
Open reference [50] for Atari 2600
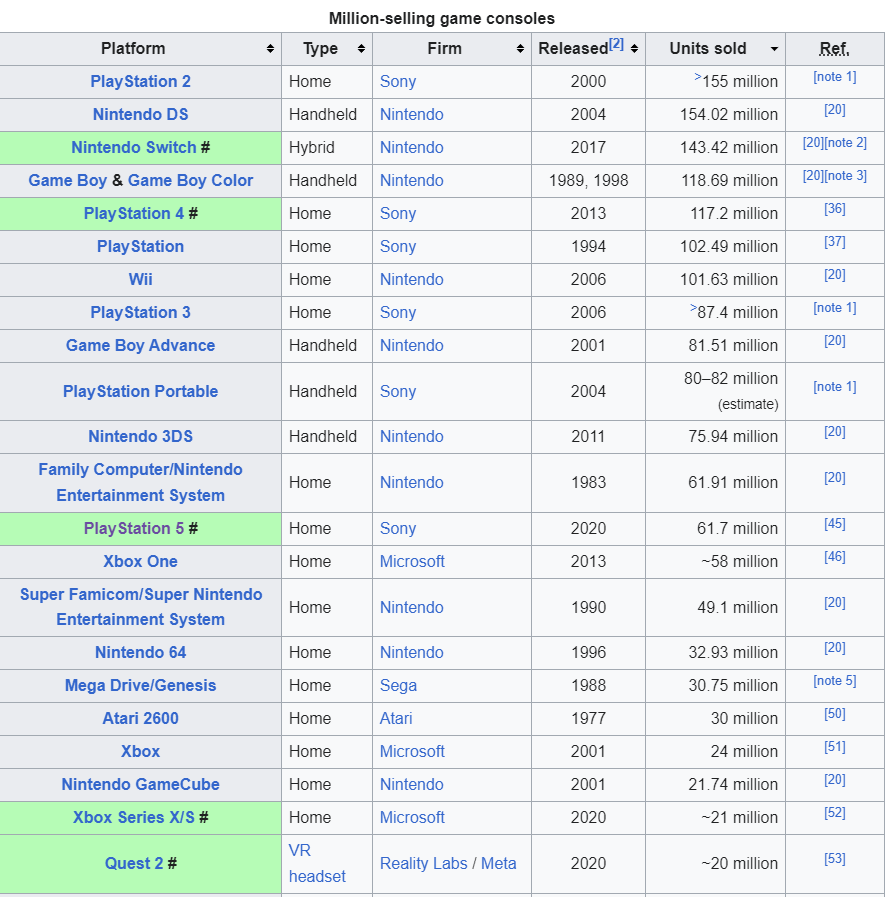[835, 714]
